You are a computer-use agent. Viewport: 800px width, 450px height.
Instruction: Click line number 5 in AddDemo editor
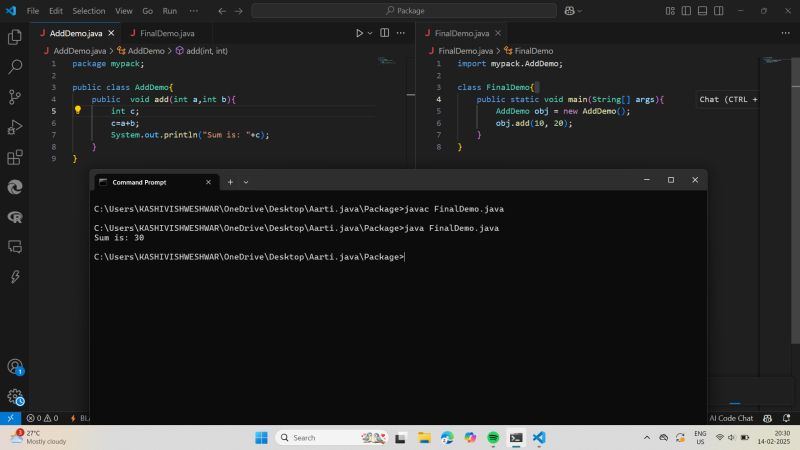click(x=54, y=111)
